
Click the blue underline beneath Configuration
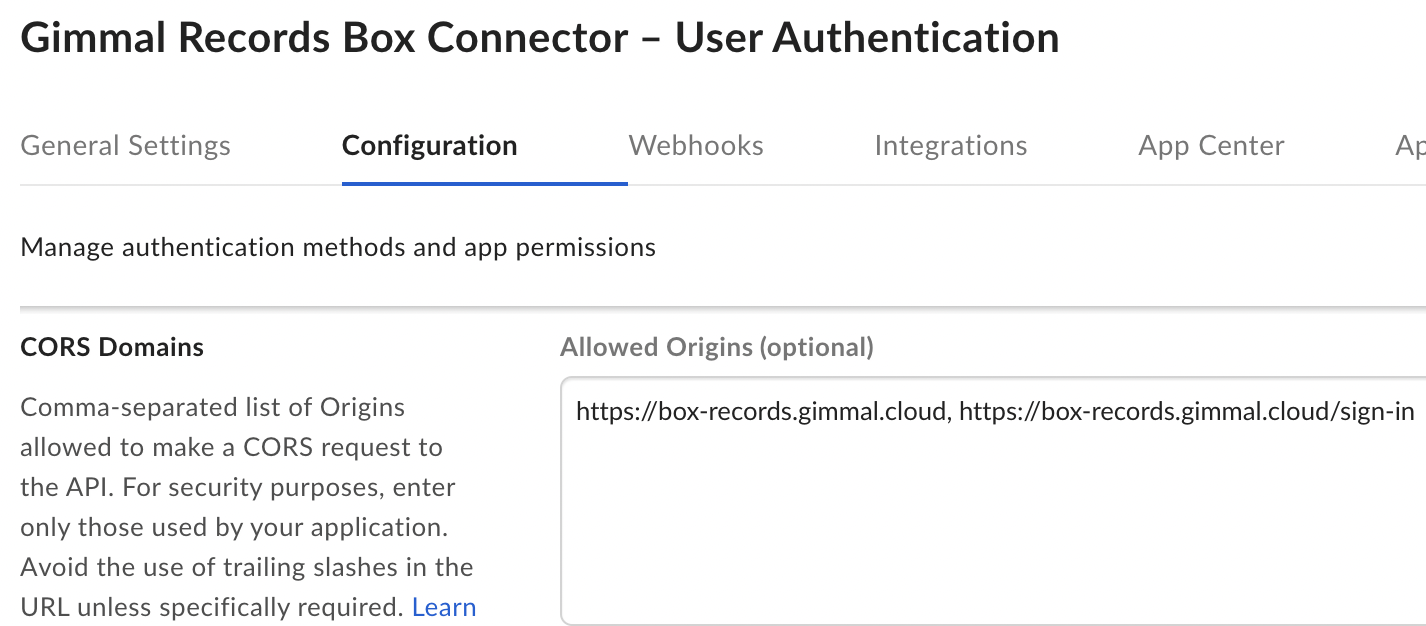point(484,184)
